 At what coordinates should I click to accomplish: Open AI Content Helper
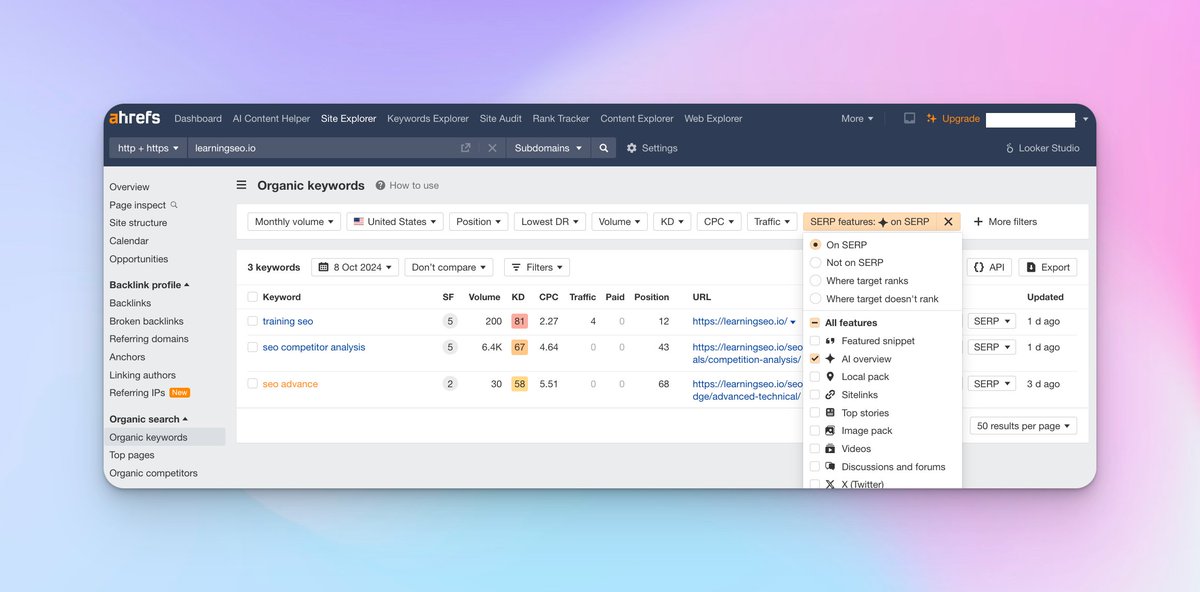271,118
